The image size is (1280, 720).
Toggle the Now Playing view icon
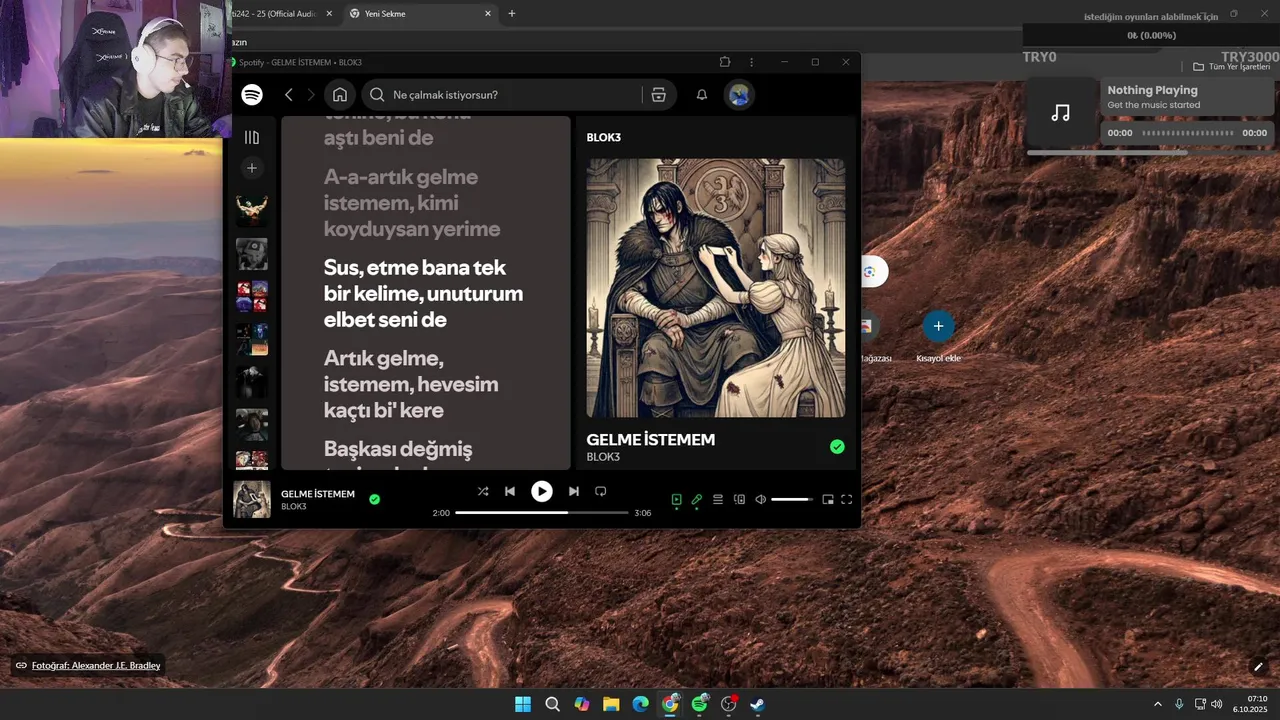676,499
